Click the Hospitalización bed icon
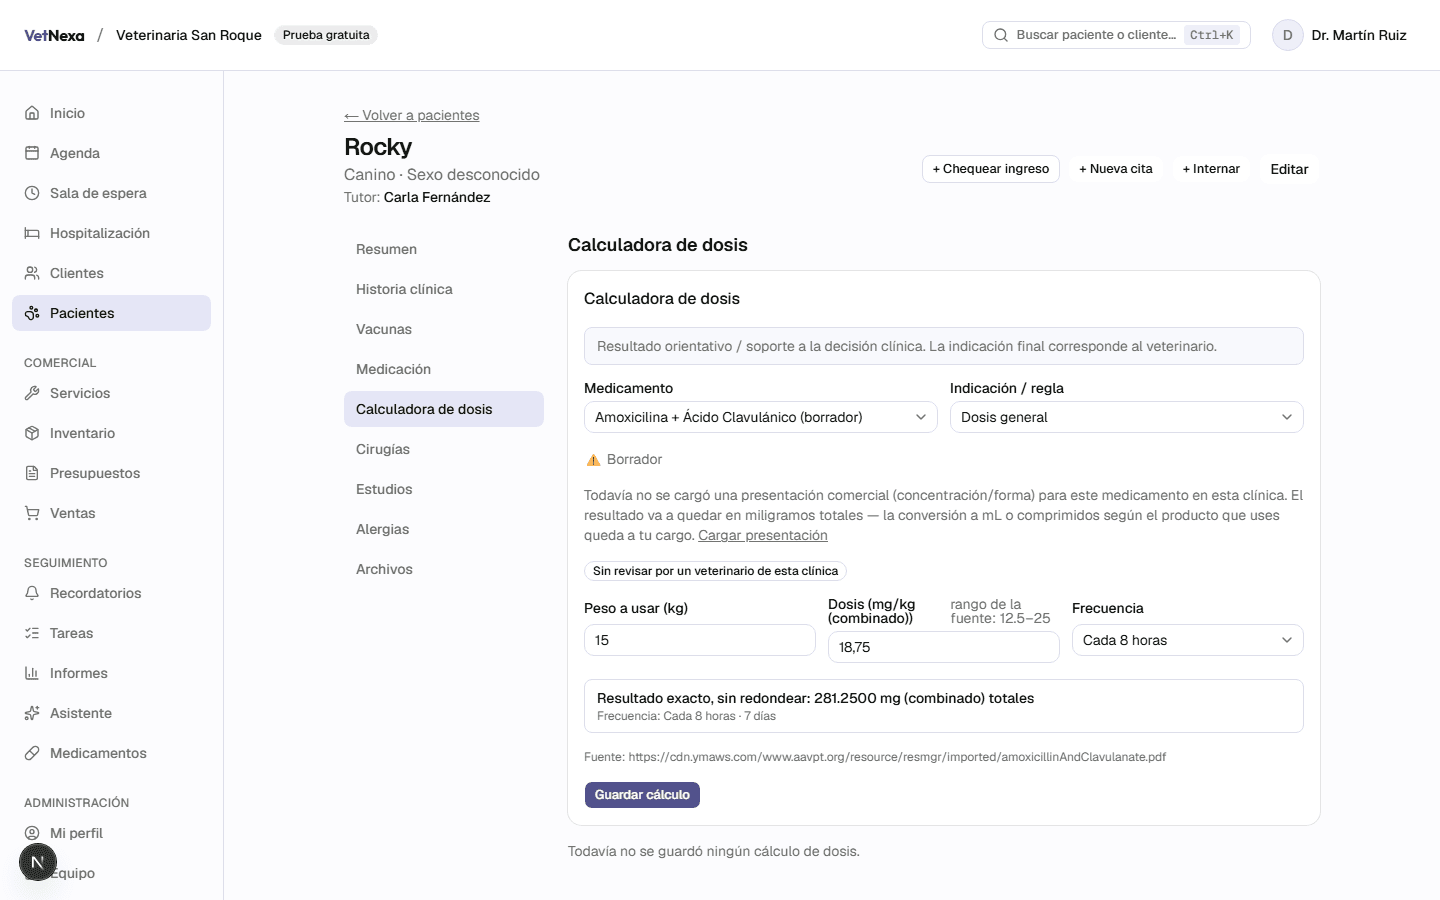Viewport: 1440px width, 900px height. click(32, 233)
